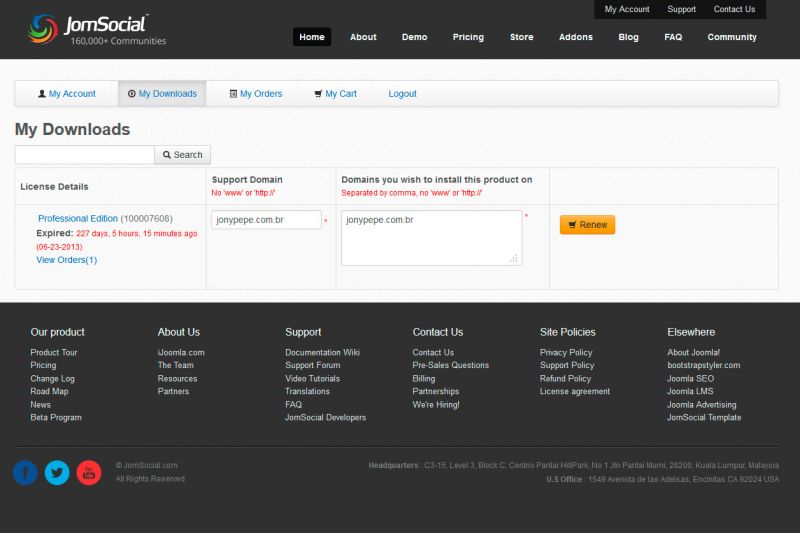The image size is (800, 533).
Task: Click My Account in top bar
Action: click(627, 9)
